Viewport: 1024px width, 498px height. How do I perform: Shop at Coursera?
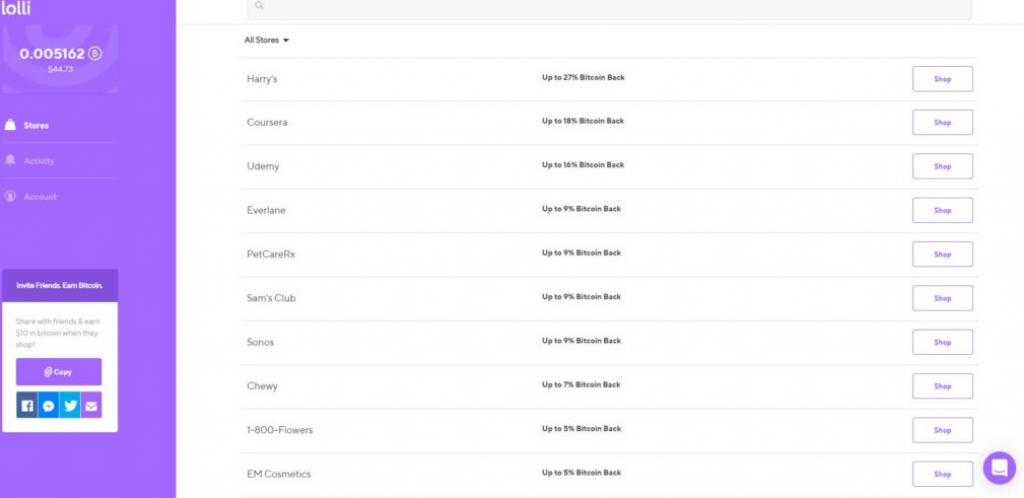(942, 123)
